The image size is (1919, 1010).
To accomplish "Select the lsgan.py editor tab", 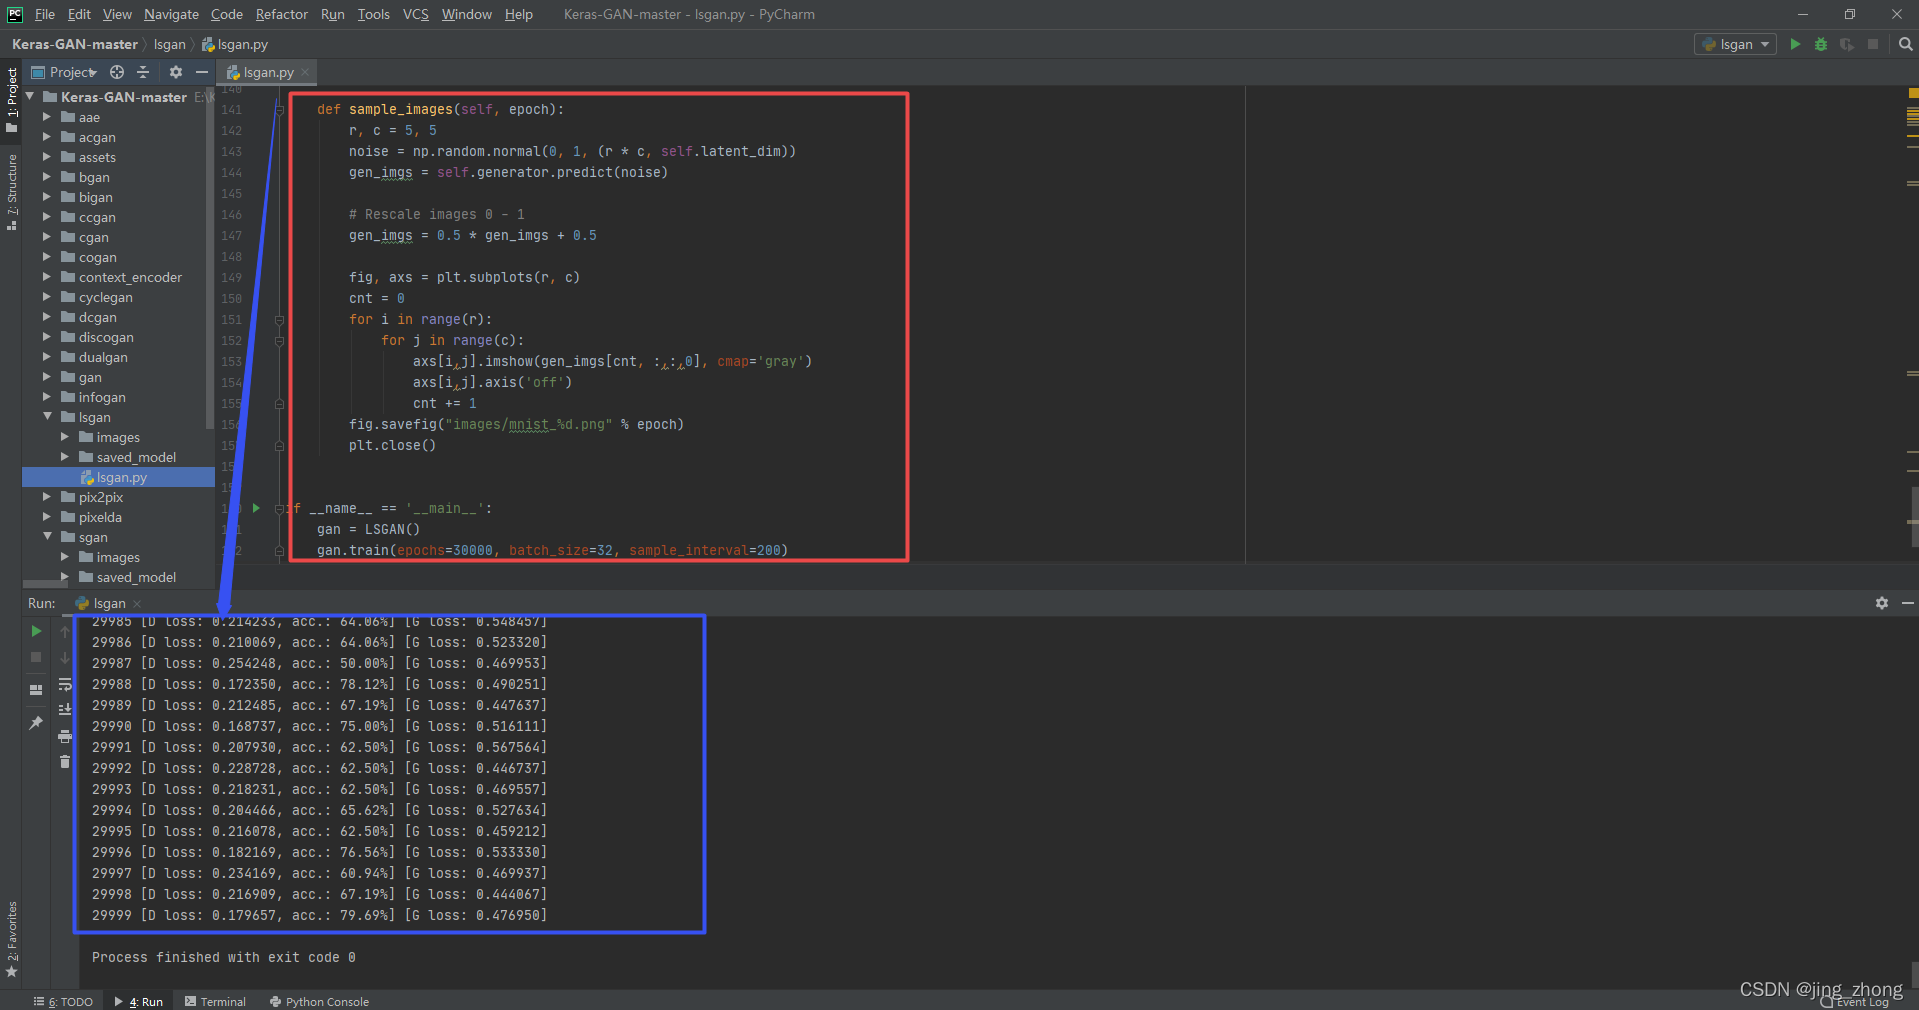I will pyautogui.click(x=266, y=72).
